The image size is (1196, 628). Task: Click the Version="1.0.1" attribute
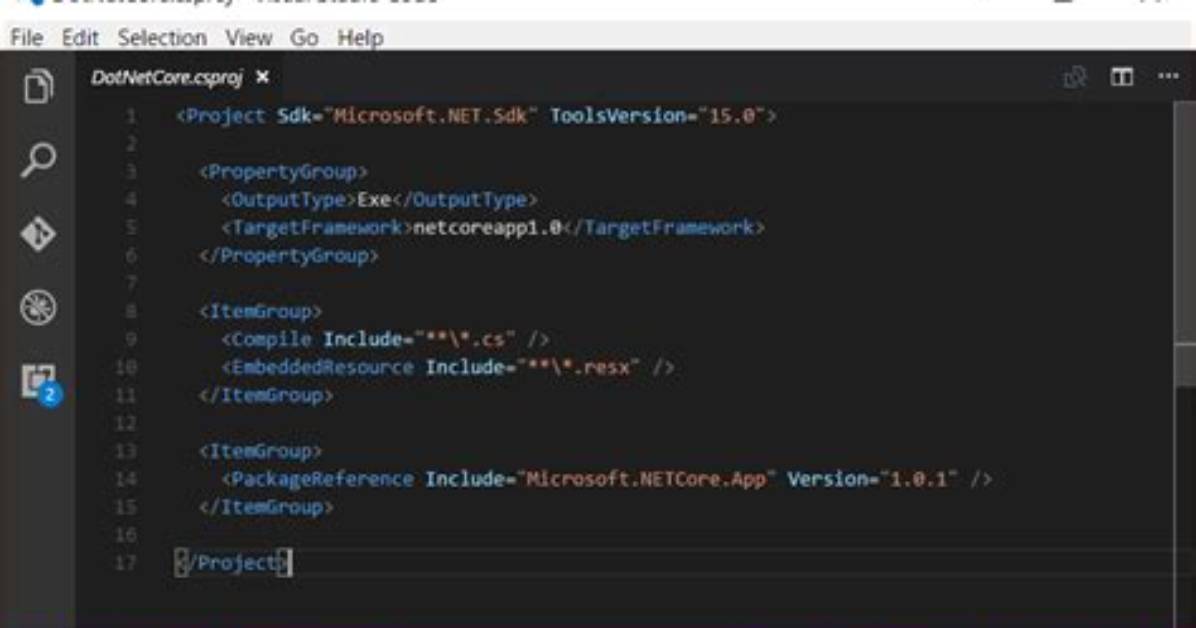point(872,479)
